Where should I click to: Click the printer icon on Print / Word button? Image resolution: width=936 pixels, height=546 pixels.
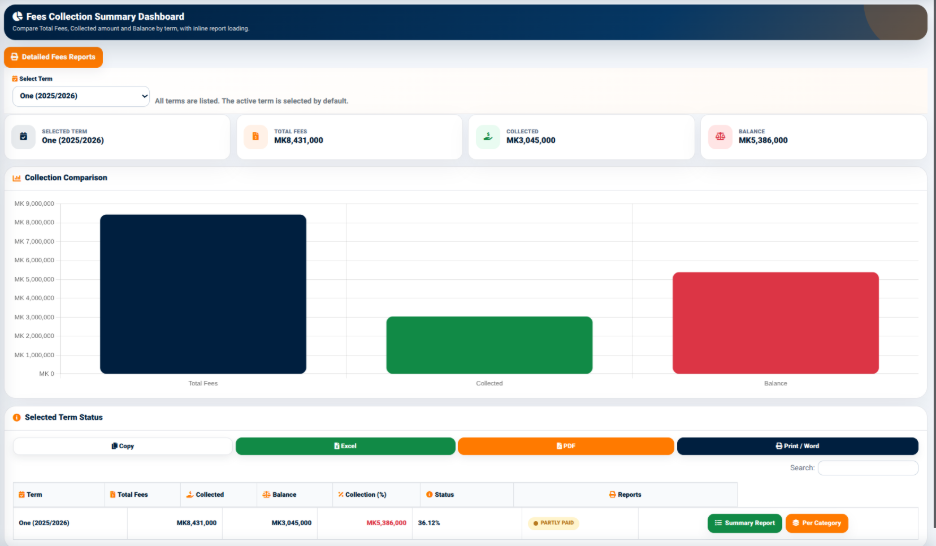point(779,446)
